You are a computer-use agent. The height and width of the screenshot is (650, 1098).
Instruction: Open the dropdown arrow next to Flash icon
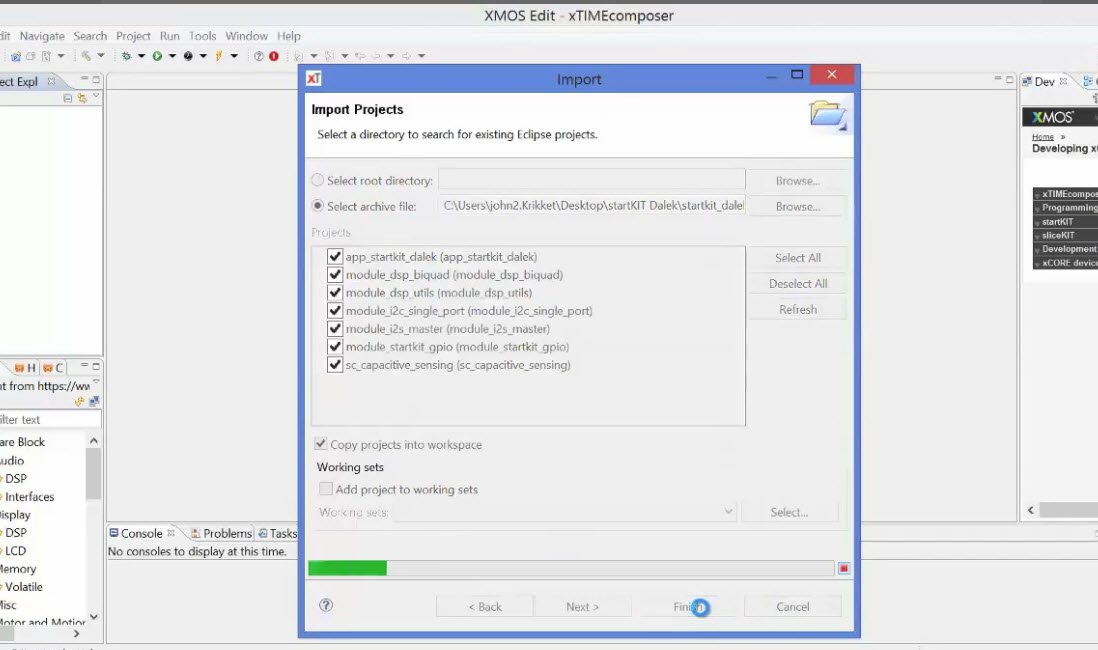click(x=234, y=56)
